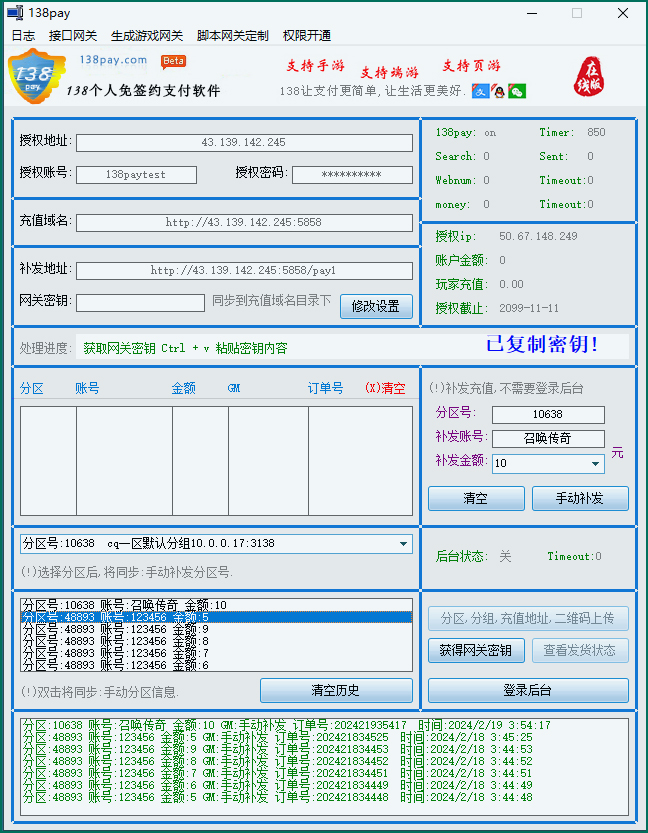This screenshot has height=833, width=648.
Task: Select history row 48893 with 金额:7
Action: (216, 653)
